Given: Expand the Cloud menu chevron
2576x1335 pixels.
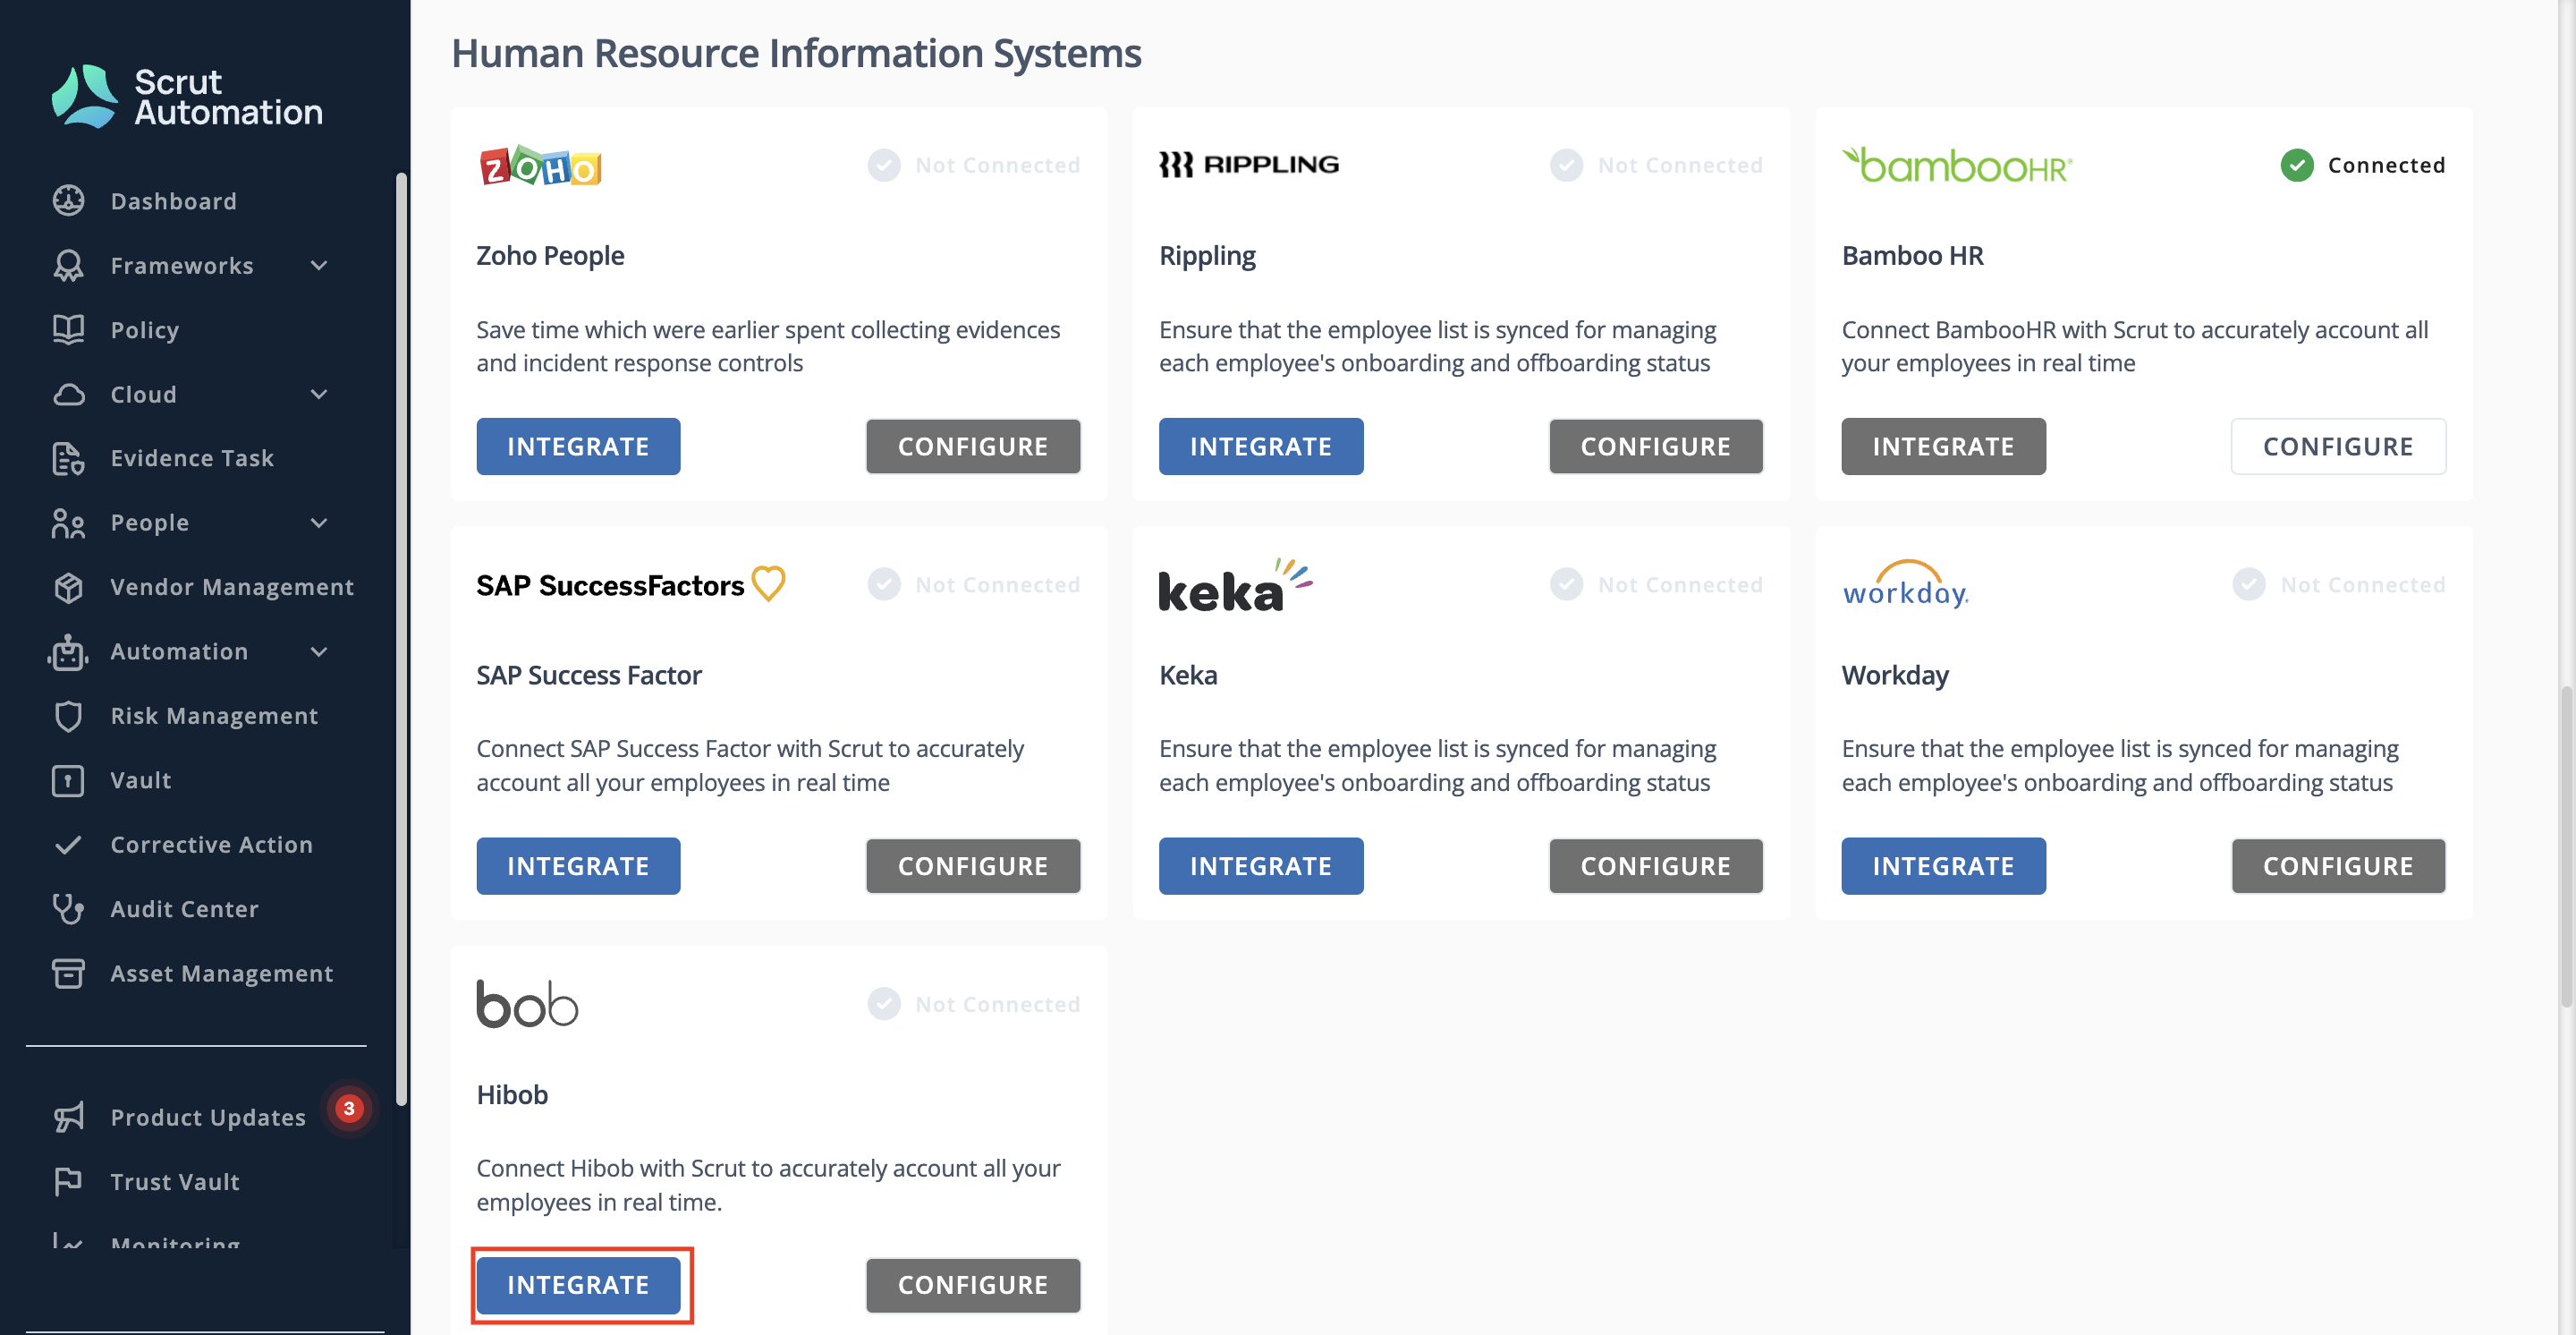Looking at the screenshot, I should (x=319, y=394).
